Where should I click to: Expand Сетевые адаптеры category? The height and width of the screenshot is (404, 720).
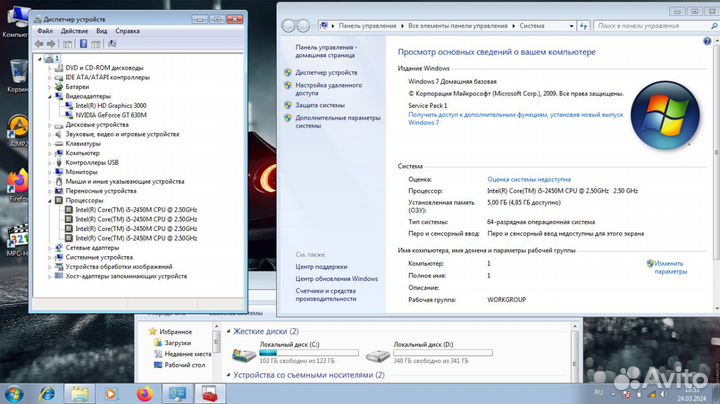50,248
